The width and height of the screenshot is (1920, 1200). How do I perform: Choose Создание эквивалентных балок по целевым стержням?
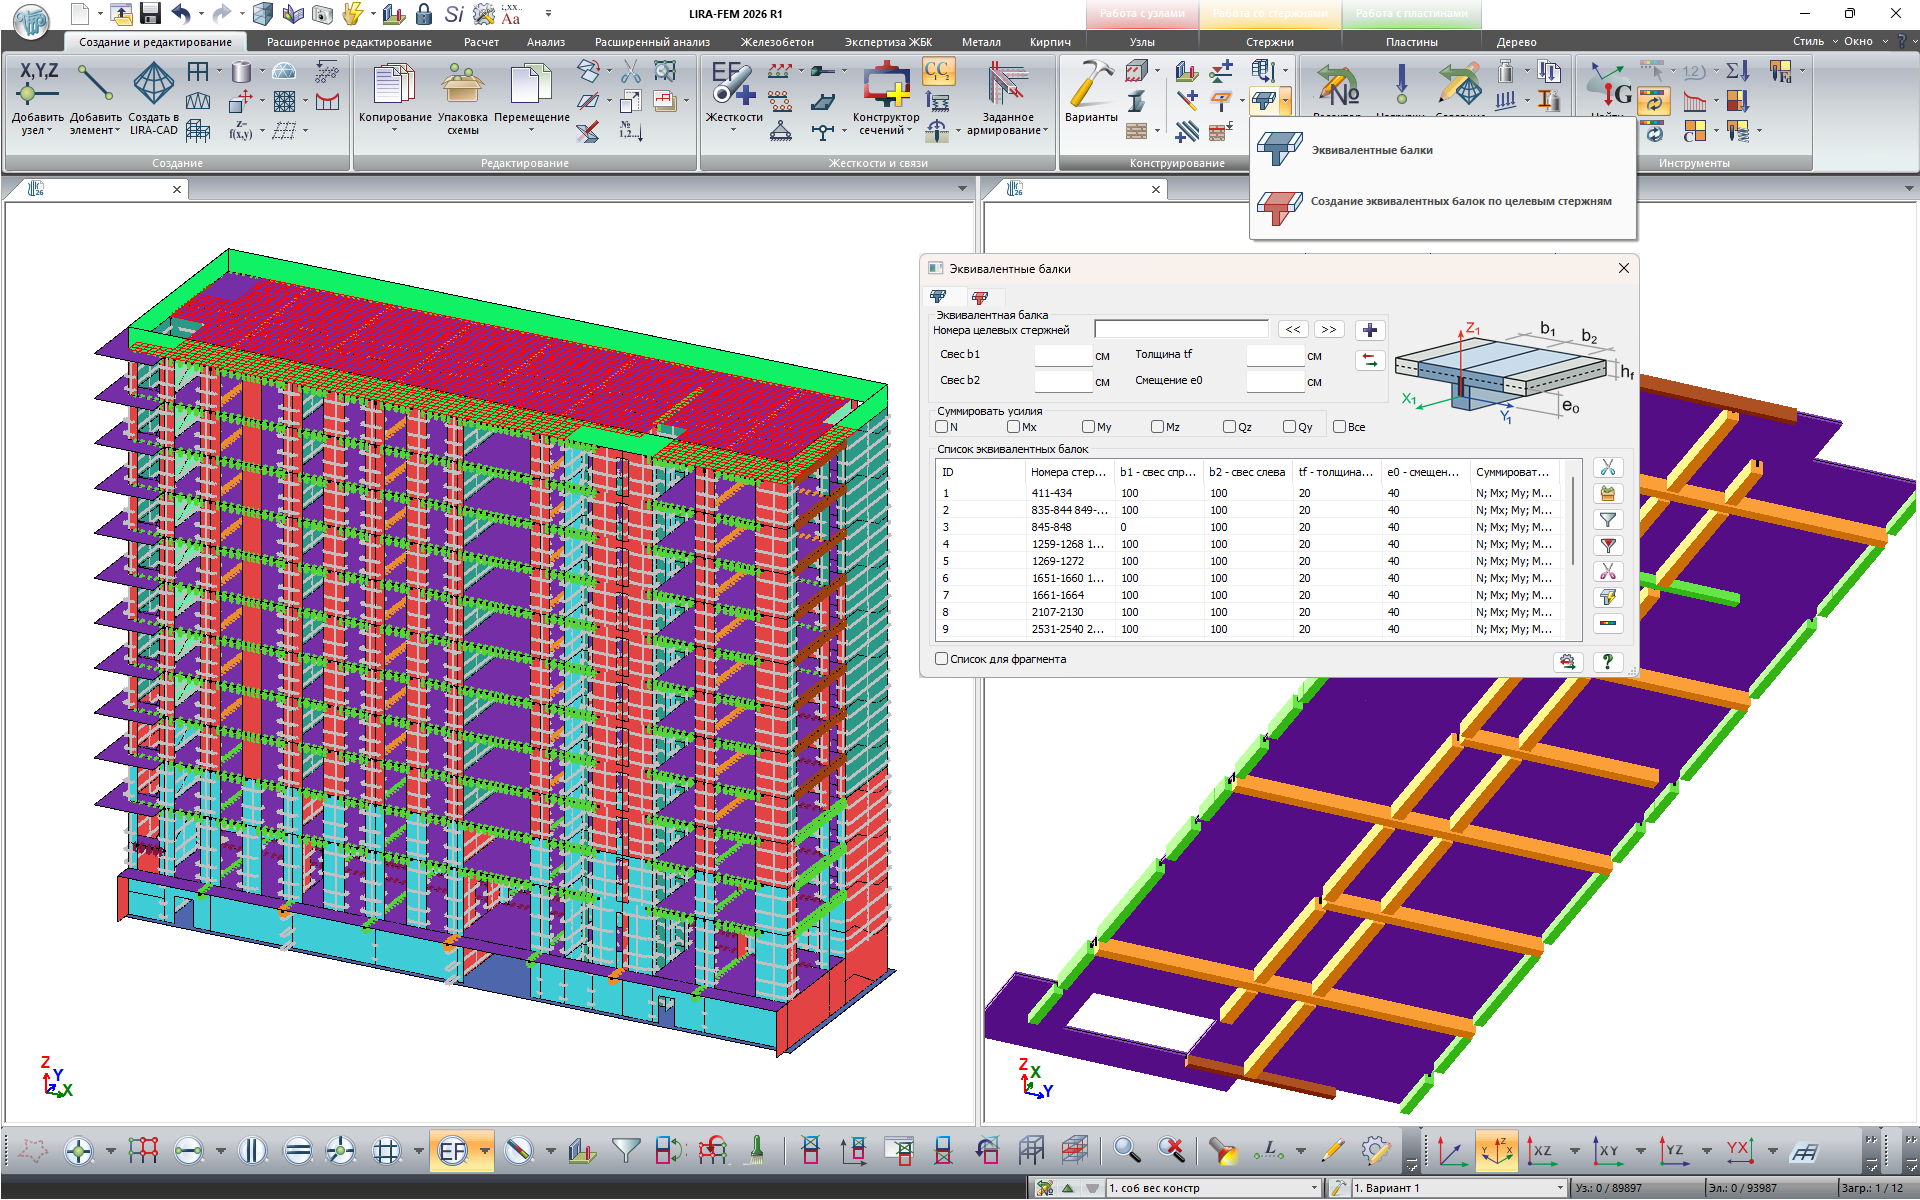tap(1460, 202)
